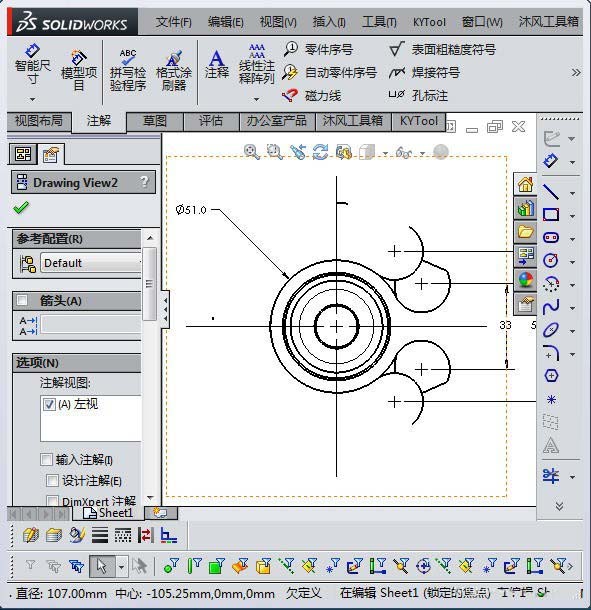Expand the Smart Dimension dropdown arrow
Image resolution: width=591 pixels, height=610 pixels.
click(33, 100)
